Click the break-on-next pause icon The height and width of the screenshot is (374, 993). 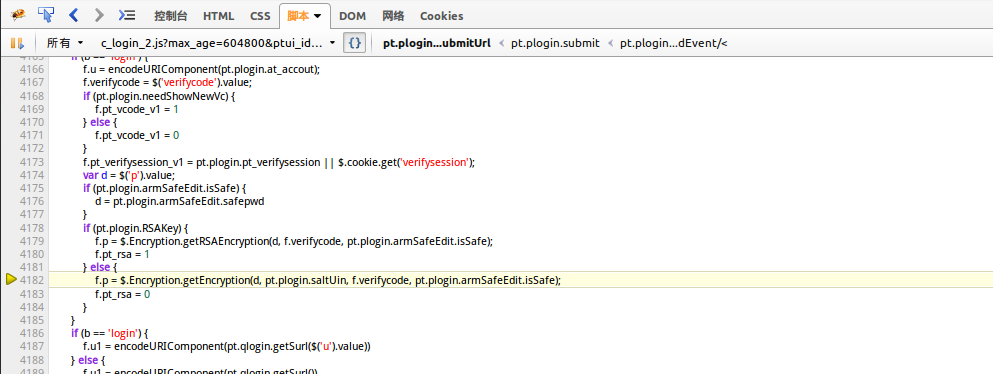[17, 43]
